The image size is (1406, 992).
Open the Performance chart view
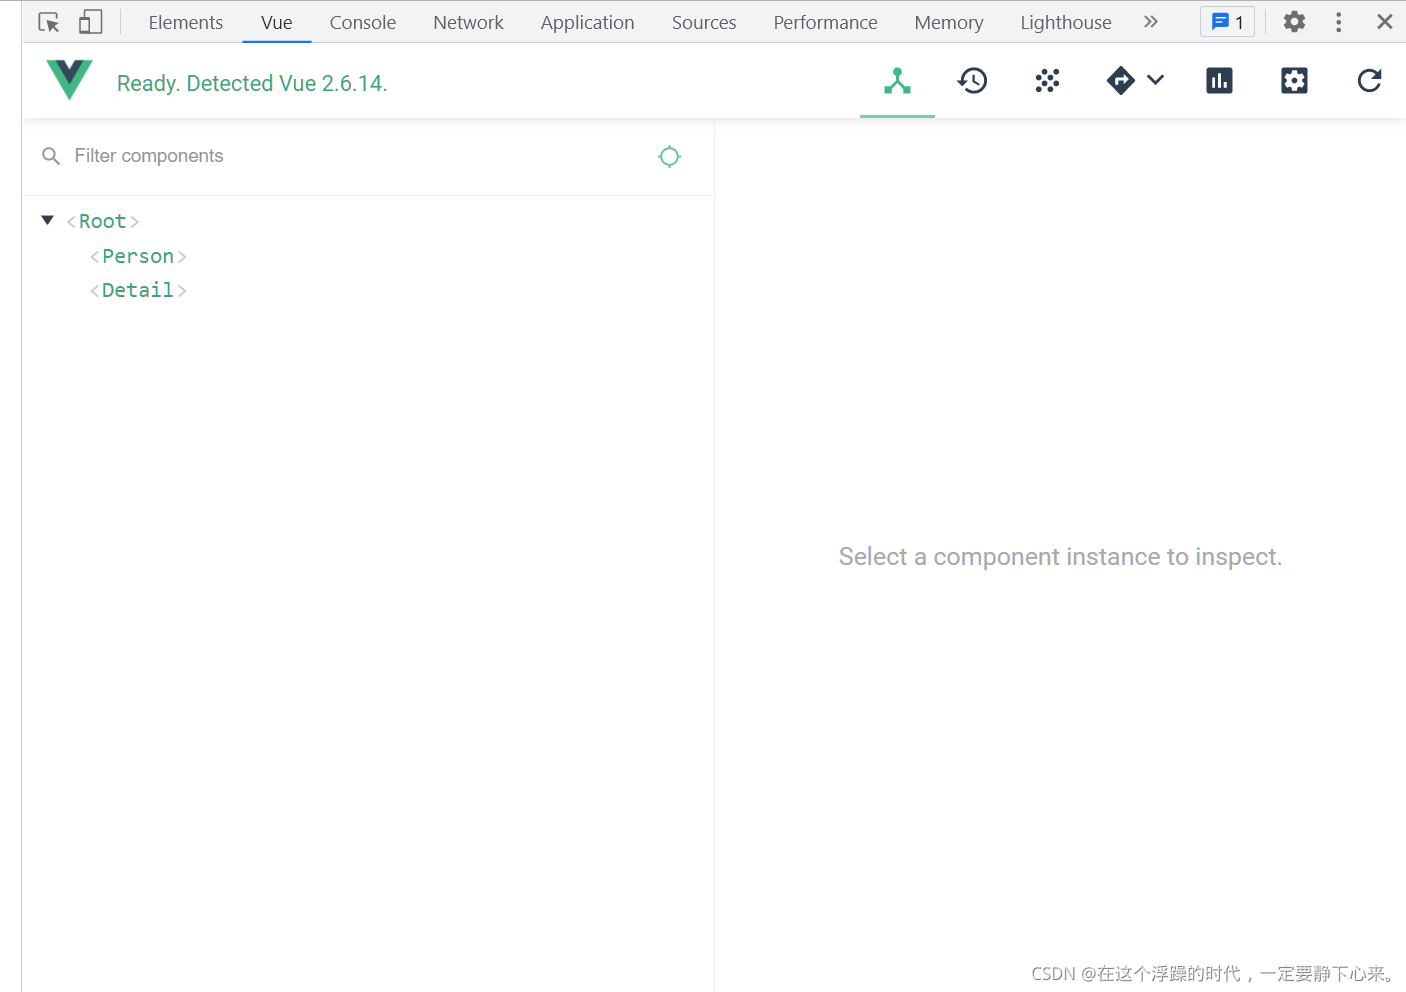click(1219, 81)
